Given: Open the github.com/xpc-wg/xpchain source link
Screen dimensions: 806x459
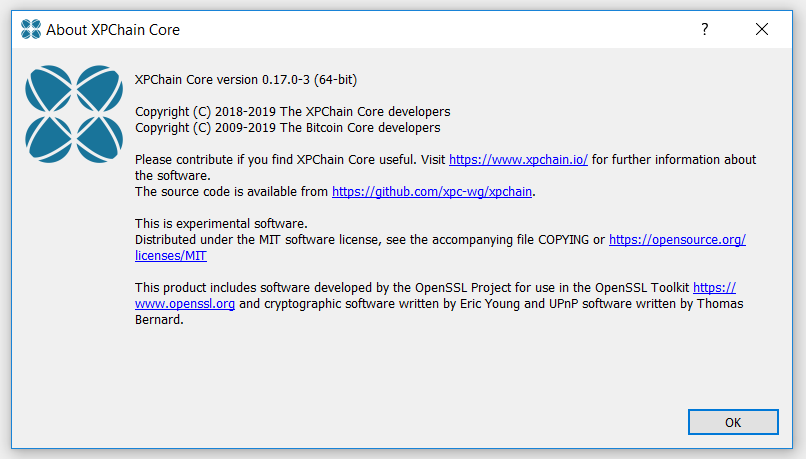Looking at the screenshot, I should pos(432,192).
